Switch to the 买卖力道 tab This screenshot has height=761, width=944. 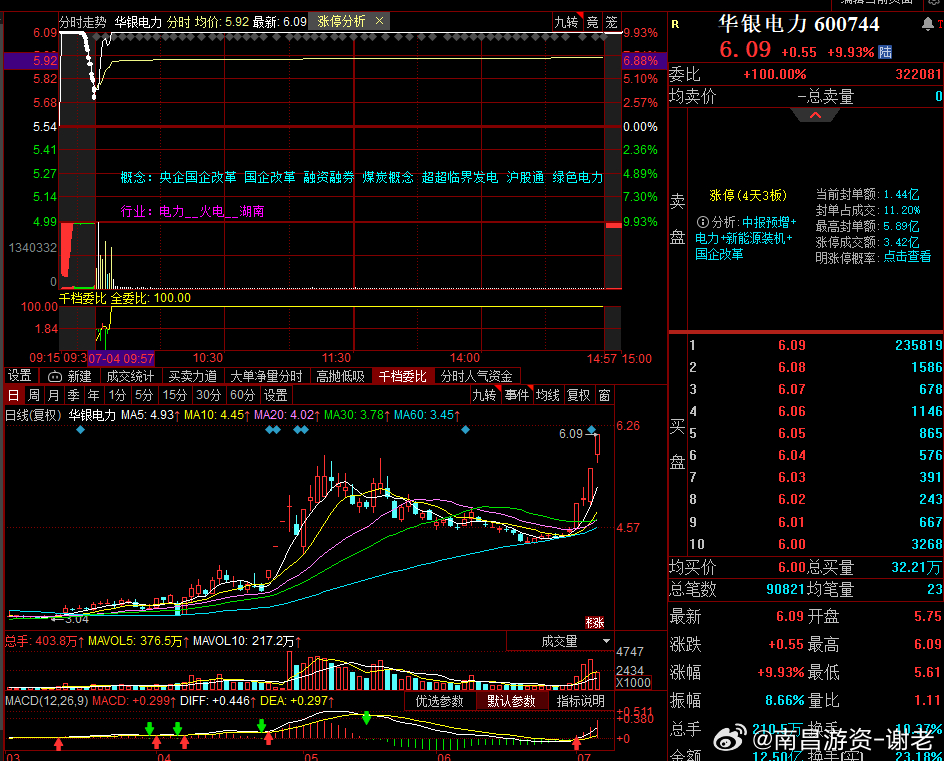(193, 376)
